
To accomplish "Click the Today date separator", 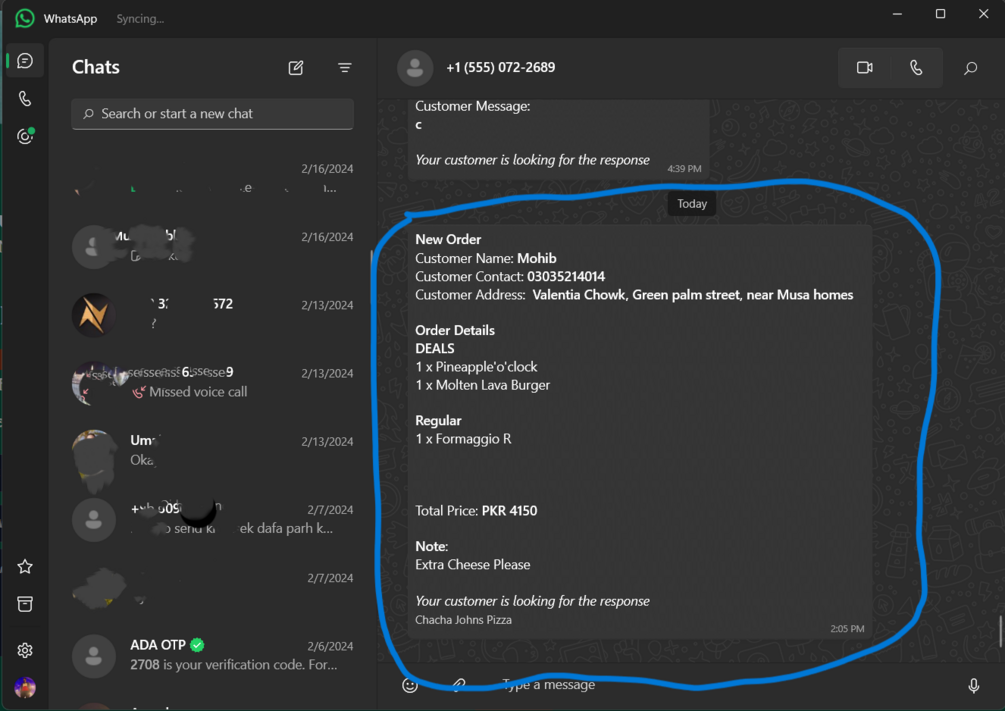I will pos(692,204).
